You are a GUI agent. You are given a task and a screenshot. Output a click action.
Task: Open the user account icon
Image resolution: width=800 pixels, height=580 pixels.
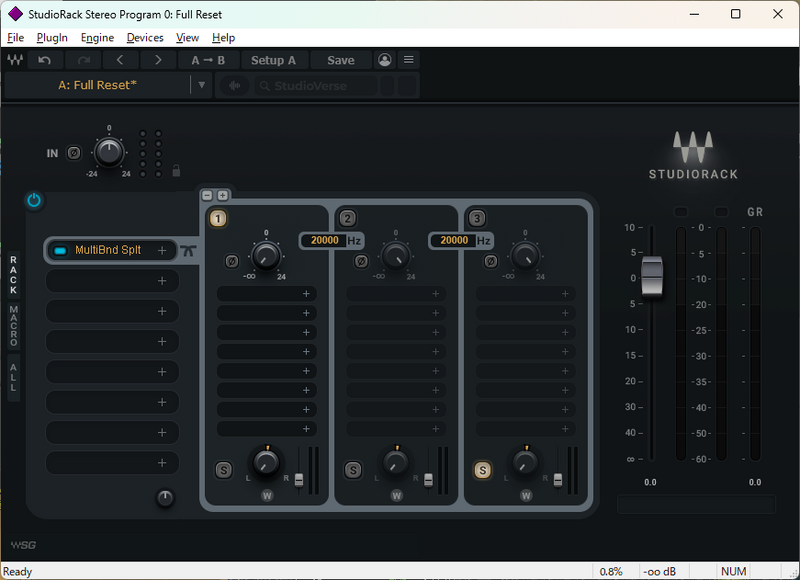pyautogui.click(x=386, y=60)
